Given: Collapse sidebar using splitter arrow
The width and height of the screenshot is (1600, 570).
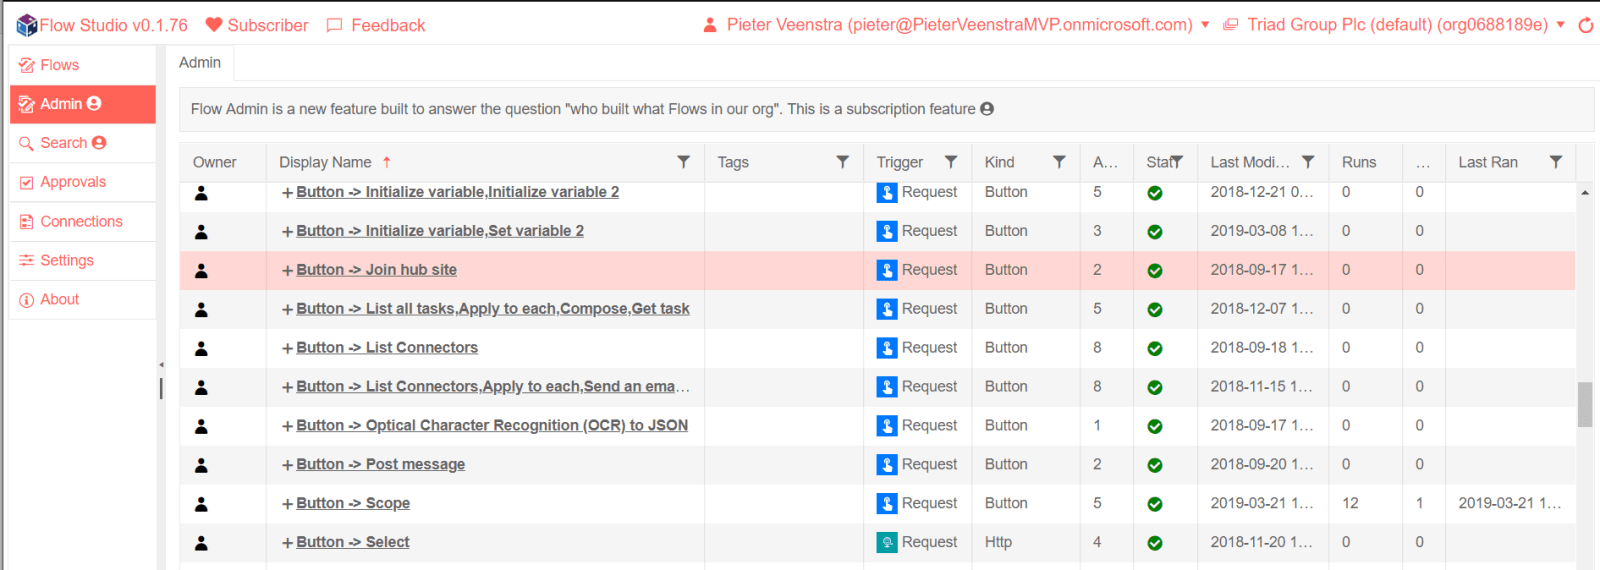Looking at the screenshot, I should click(x=161, y=365).
